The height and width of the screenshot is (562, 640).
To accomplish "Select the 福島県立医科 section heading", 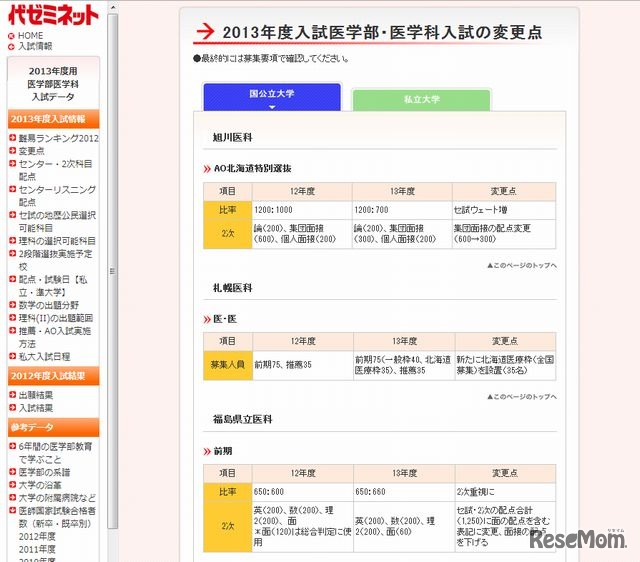I will 242,419.
